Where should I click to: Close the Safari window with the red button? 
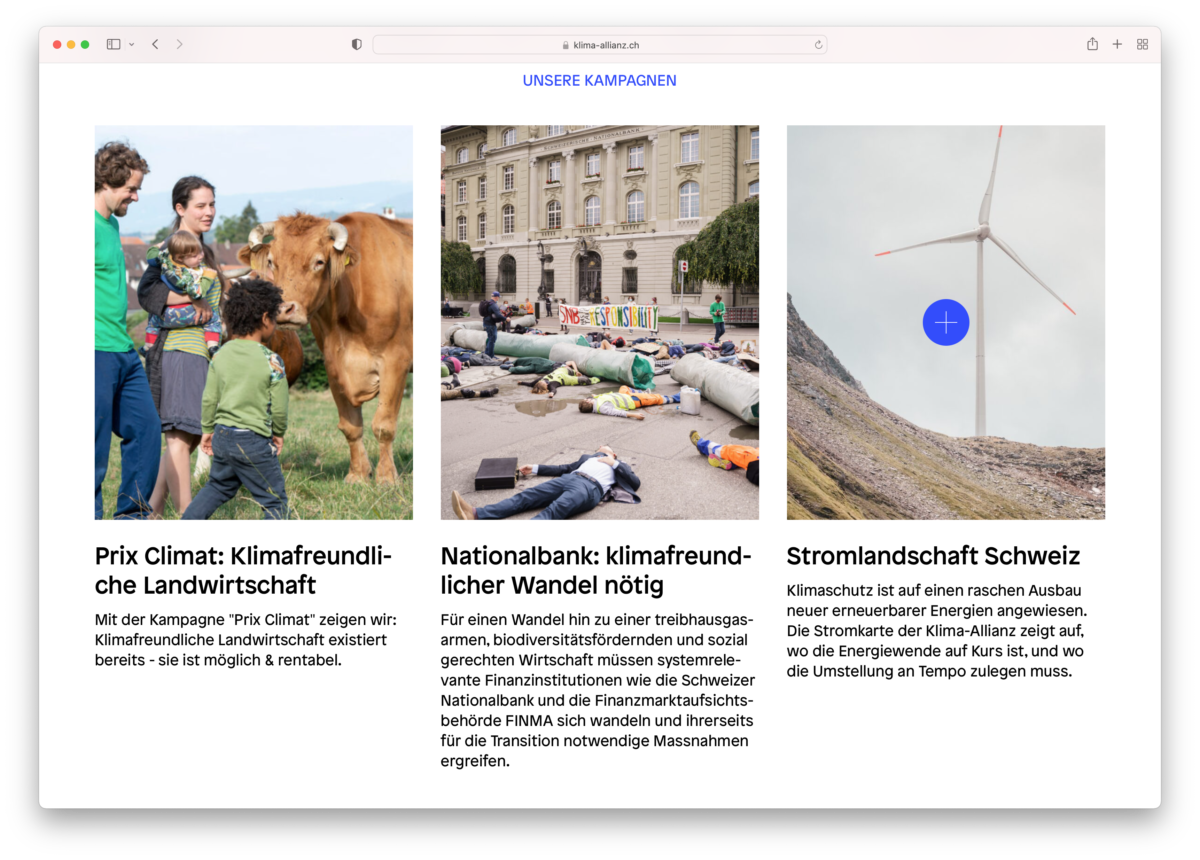tap(57, 44)
